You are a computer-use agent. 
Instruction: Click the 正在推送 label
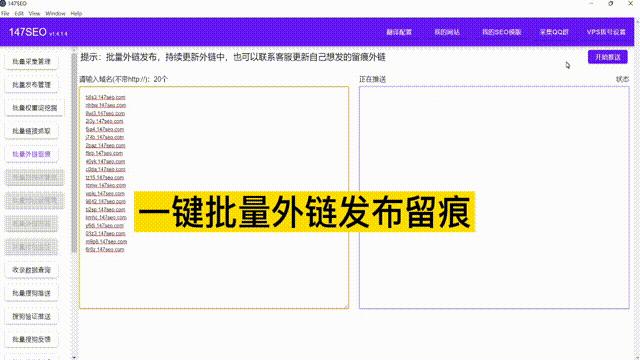pos(372,79)
